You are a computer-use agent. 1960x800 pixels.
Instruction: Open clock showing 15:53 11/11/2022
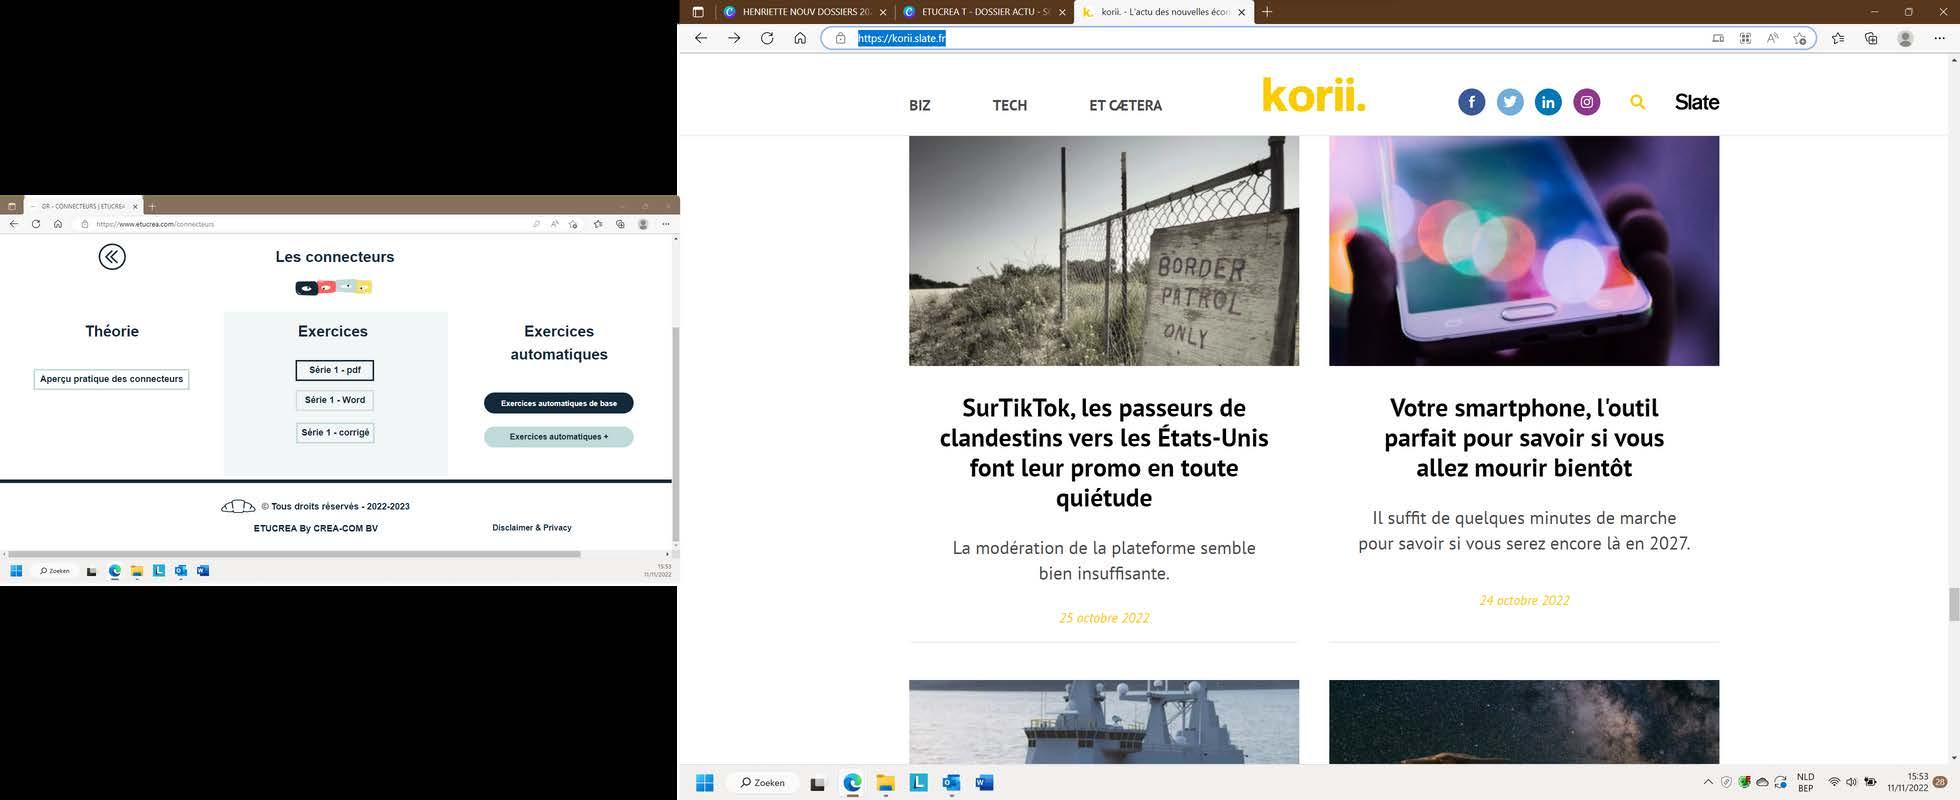(x=1907, y=782)
